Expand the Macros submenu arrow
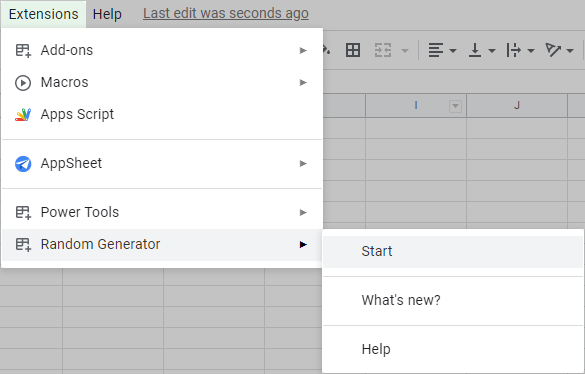The image size is (585, 374). click(303, 82)
